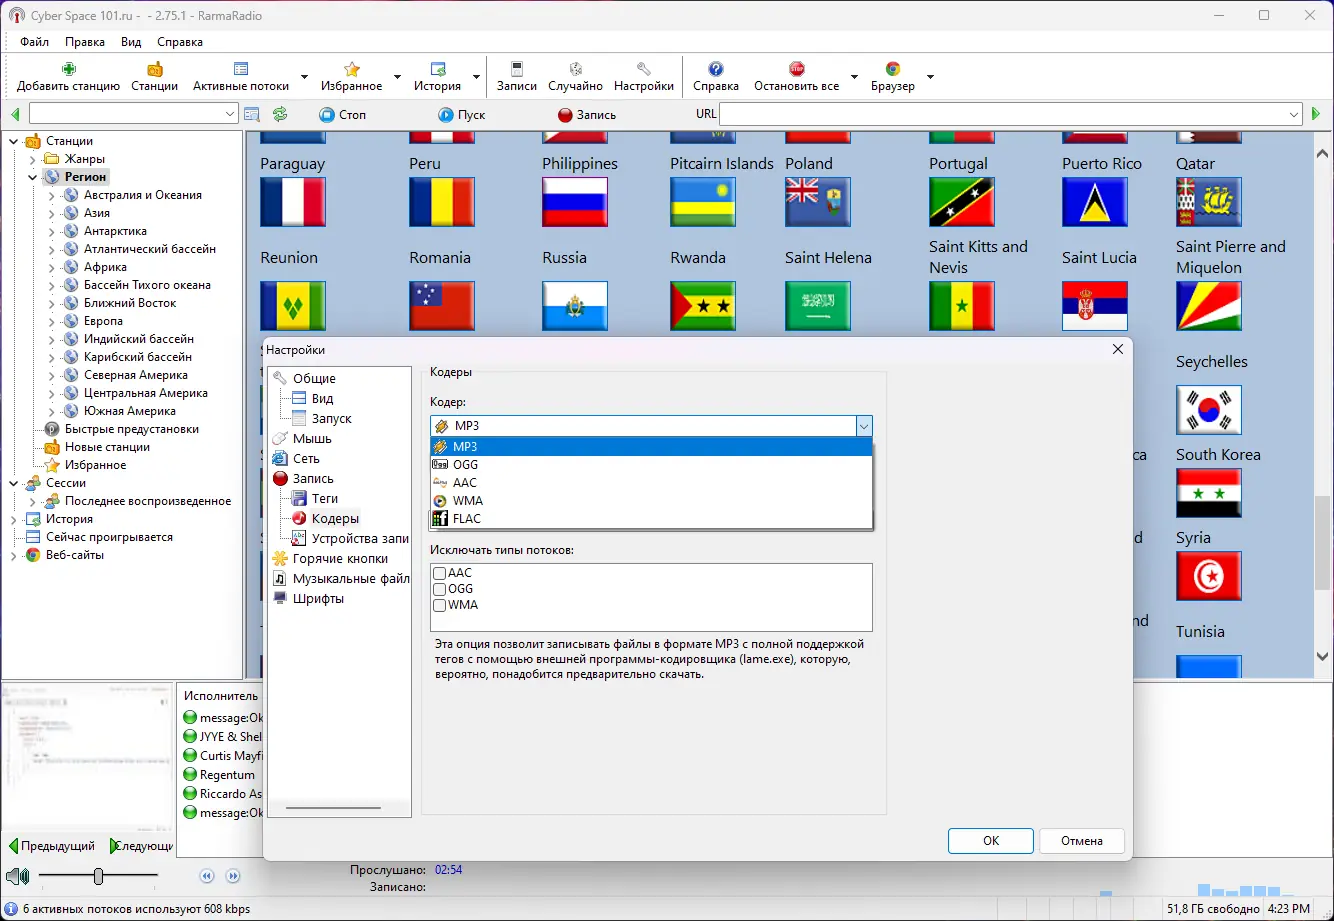Launch the Браузер toolbar icon
The height and width of the screenshot is (921, 1334).
[893, 69]
